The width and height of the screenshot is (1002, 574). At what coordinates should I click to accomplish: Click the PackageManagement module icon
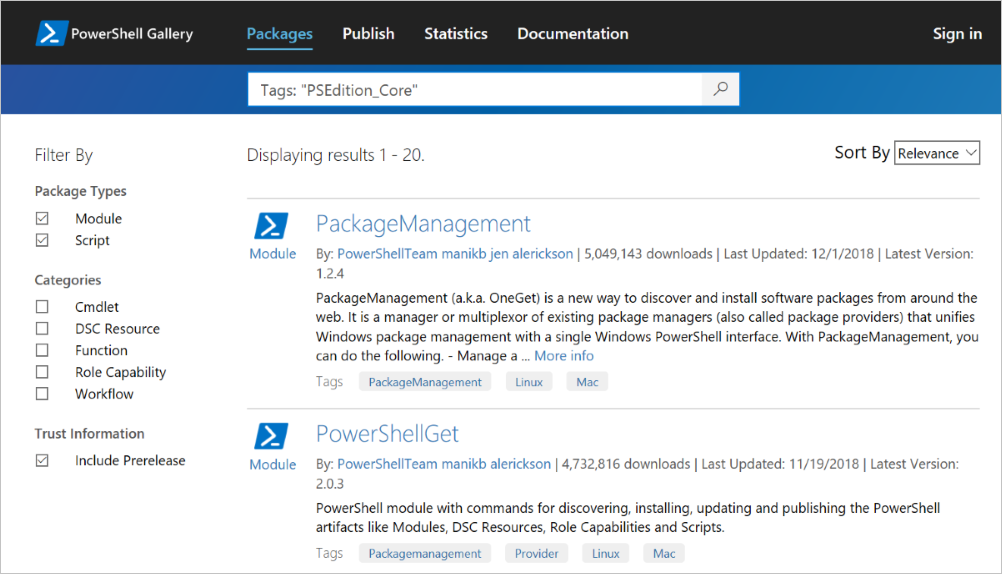(x=271, y=226)
